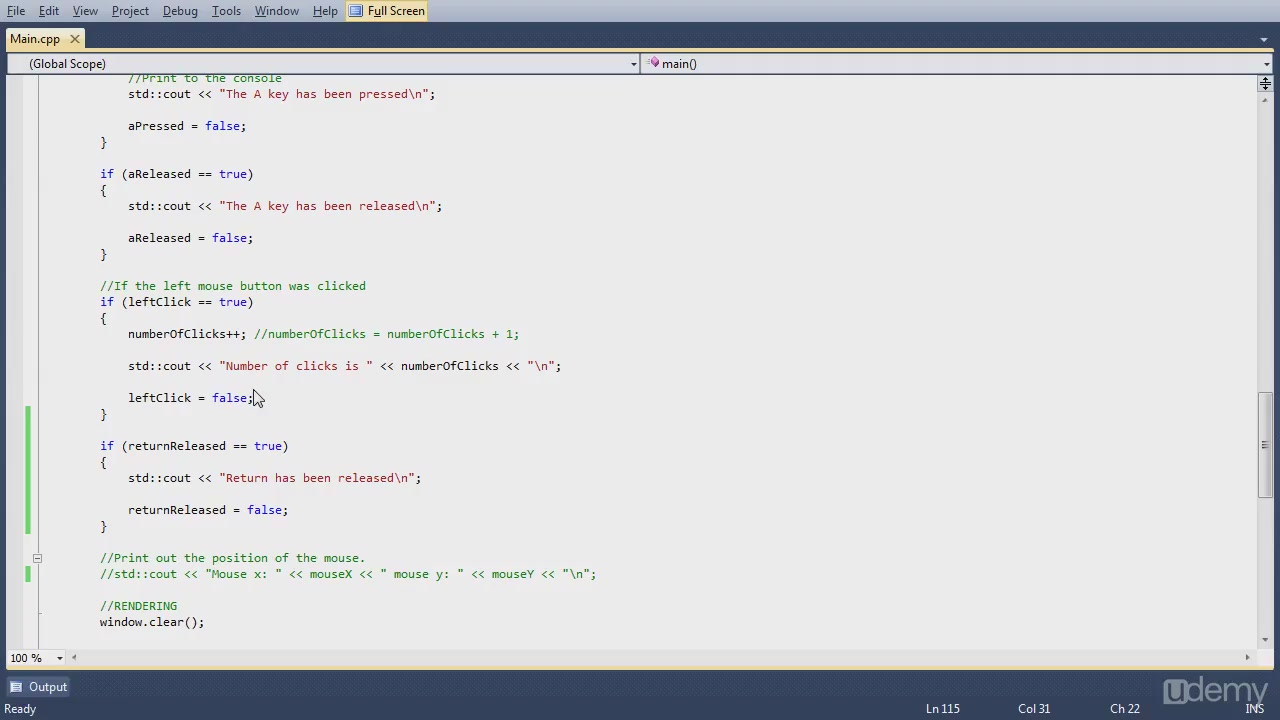Click the vertical scrollbar thumb

1265,445
